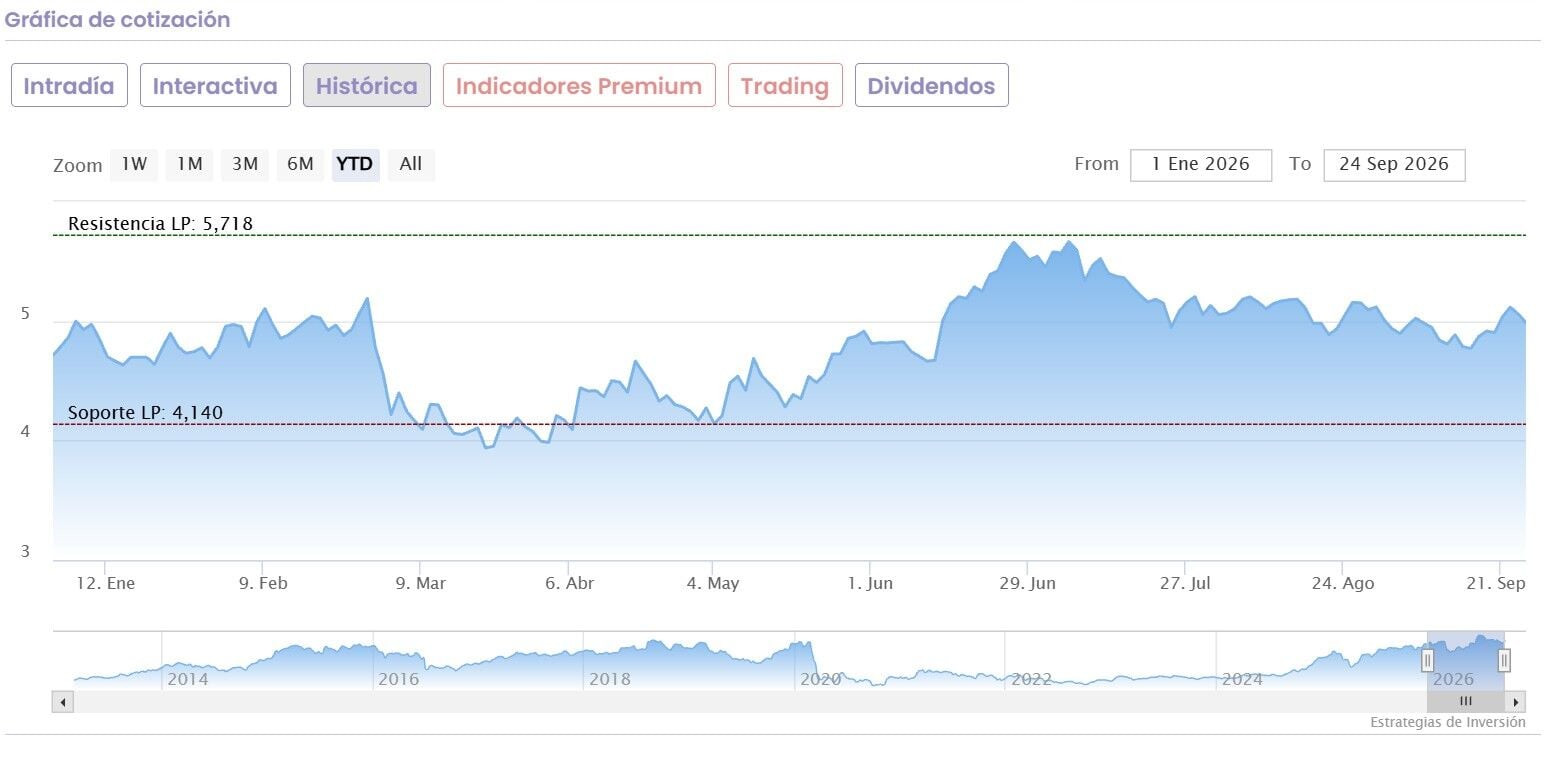Select the 6M zoom range
The height and width of the screenshot is (773, 1548).
tap(300, 164)
